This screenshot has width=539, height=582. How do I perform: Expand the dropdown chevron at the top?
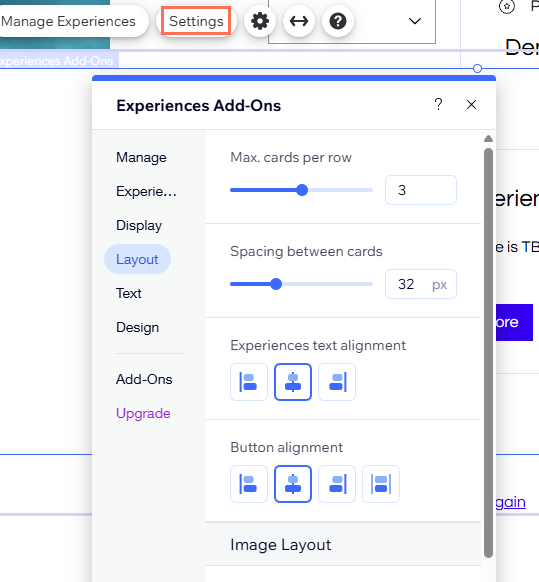coord(415,21)
